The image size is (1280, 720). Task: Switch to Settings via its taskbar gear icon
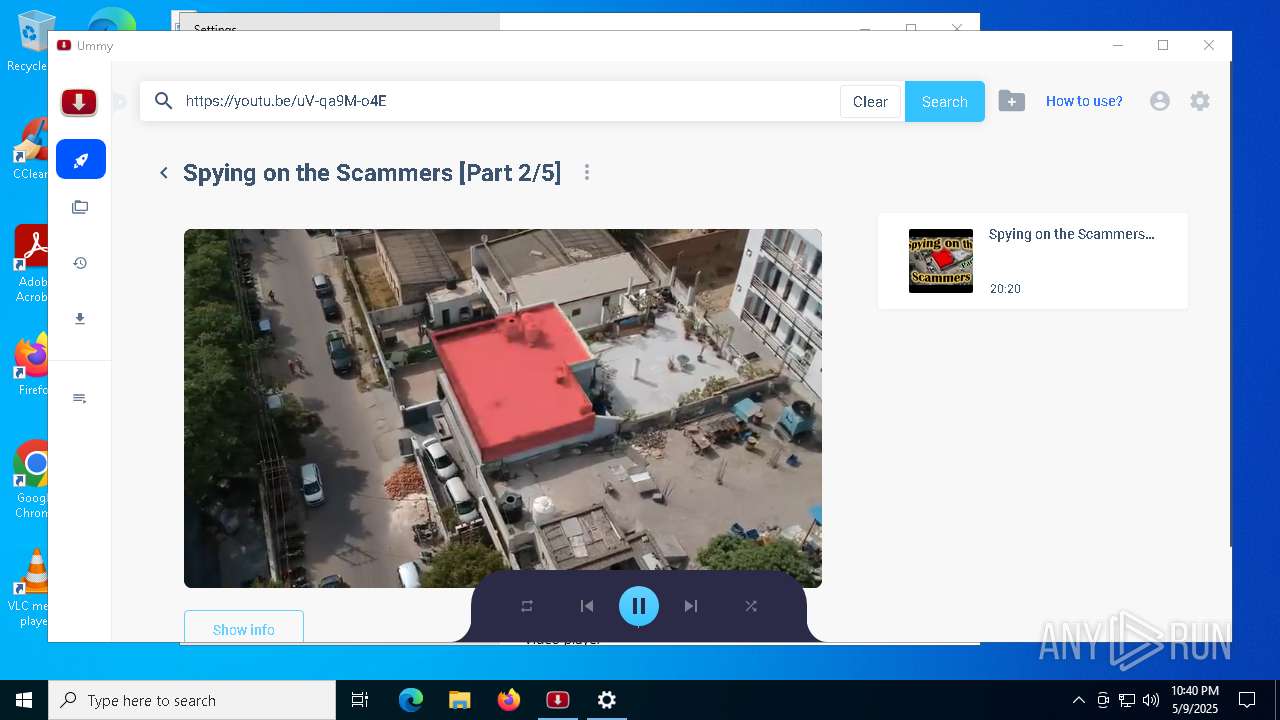tap(607, 700)
